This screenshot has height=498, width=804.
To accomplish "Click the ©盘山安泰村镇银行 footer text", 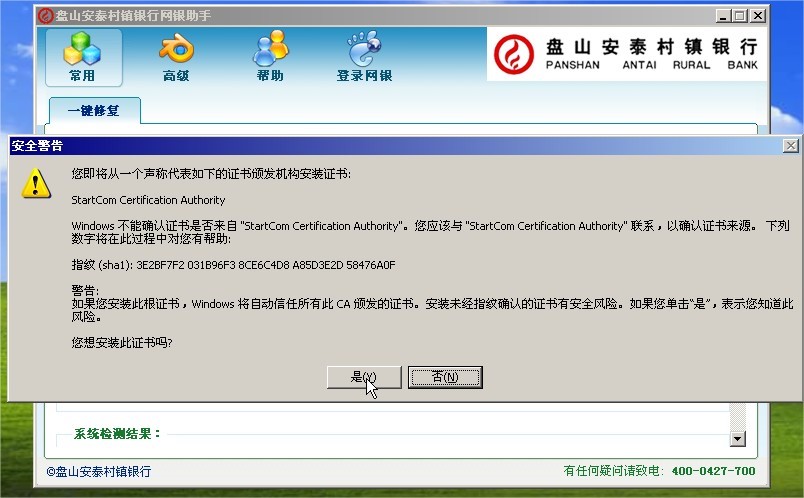I will point(98,471).
